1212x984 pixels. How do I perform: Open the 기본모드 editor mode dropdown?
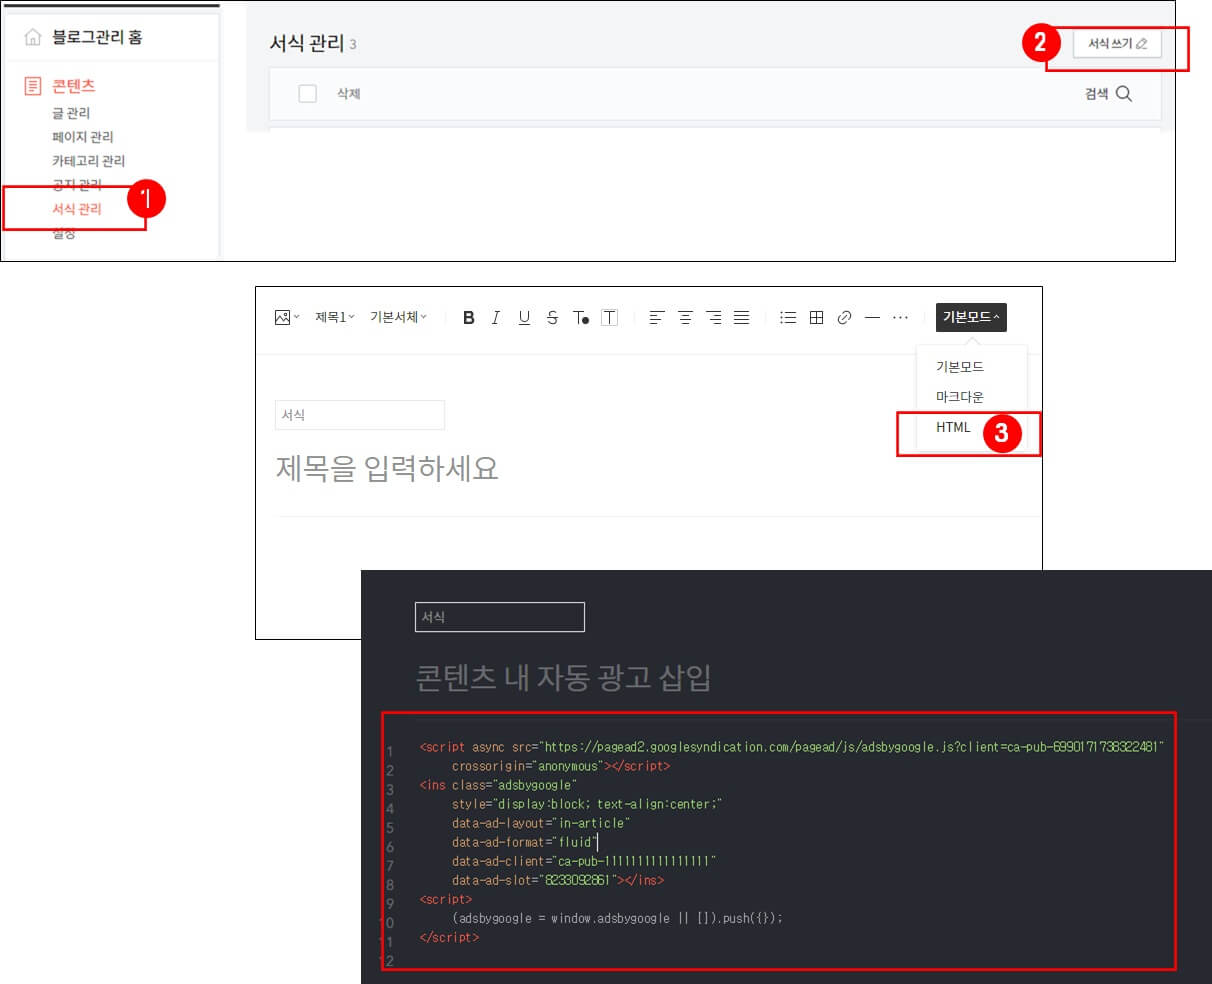(x=971, y=317)
